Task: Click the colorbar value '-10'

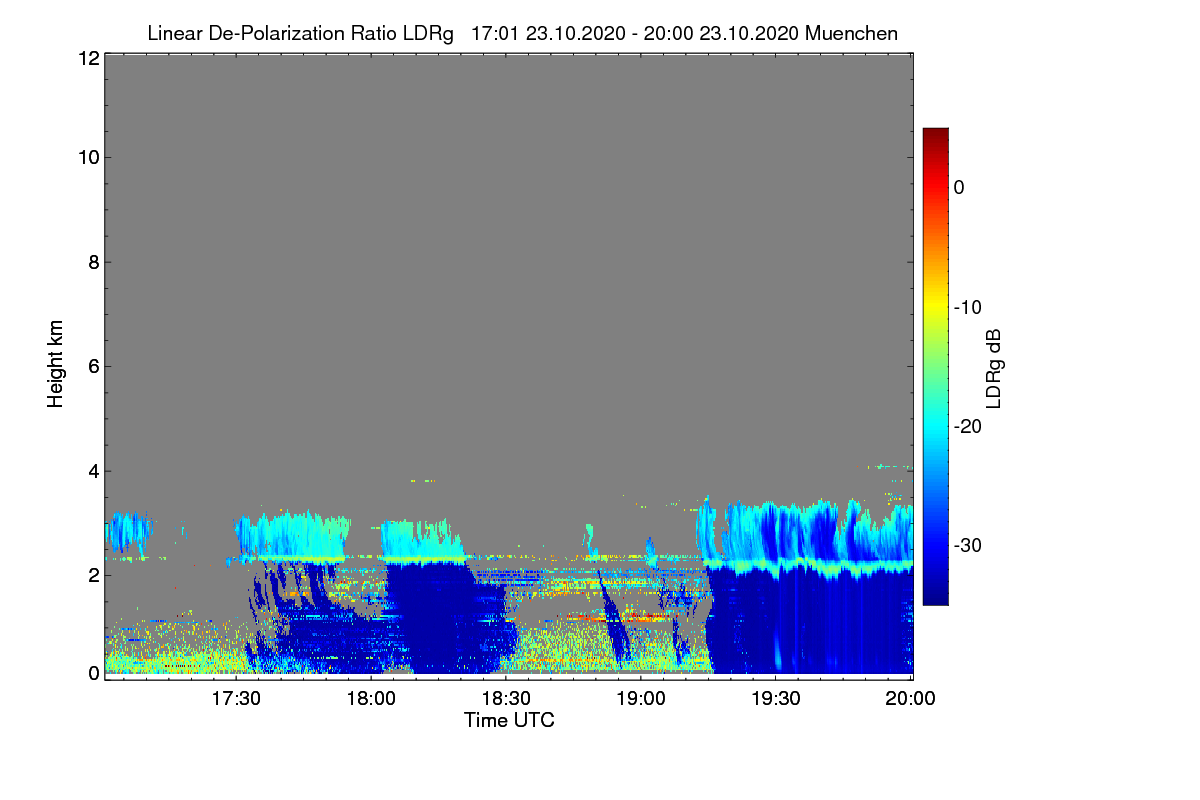Action: tap(970, 307)
